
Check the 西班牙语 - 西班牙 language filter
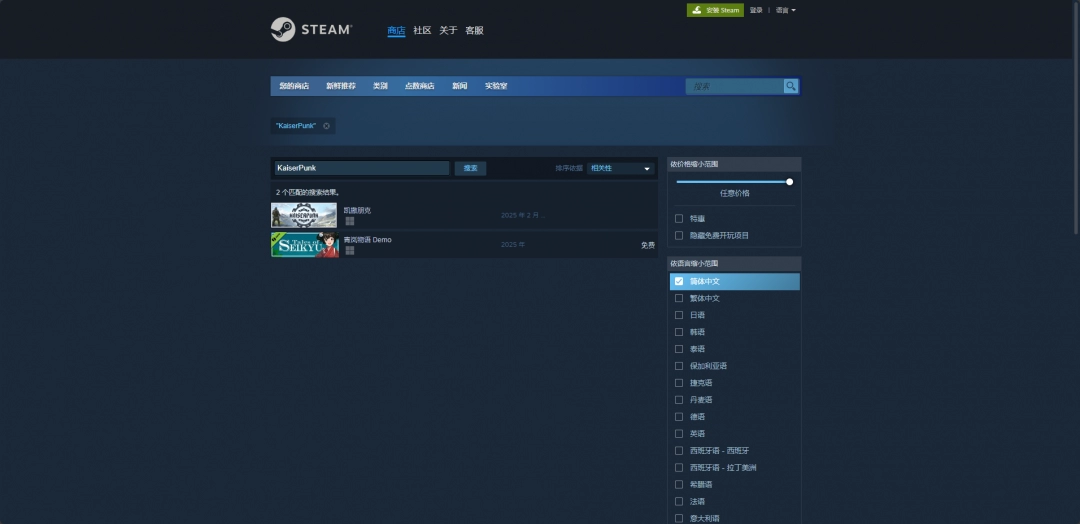[x=679, y=450]
